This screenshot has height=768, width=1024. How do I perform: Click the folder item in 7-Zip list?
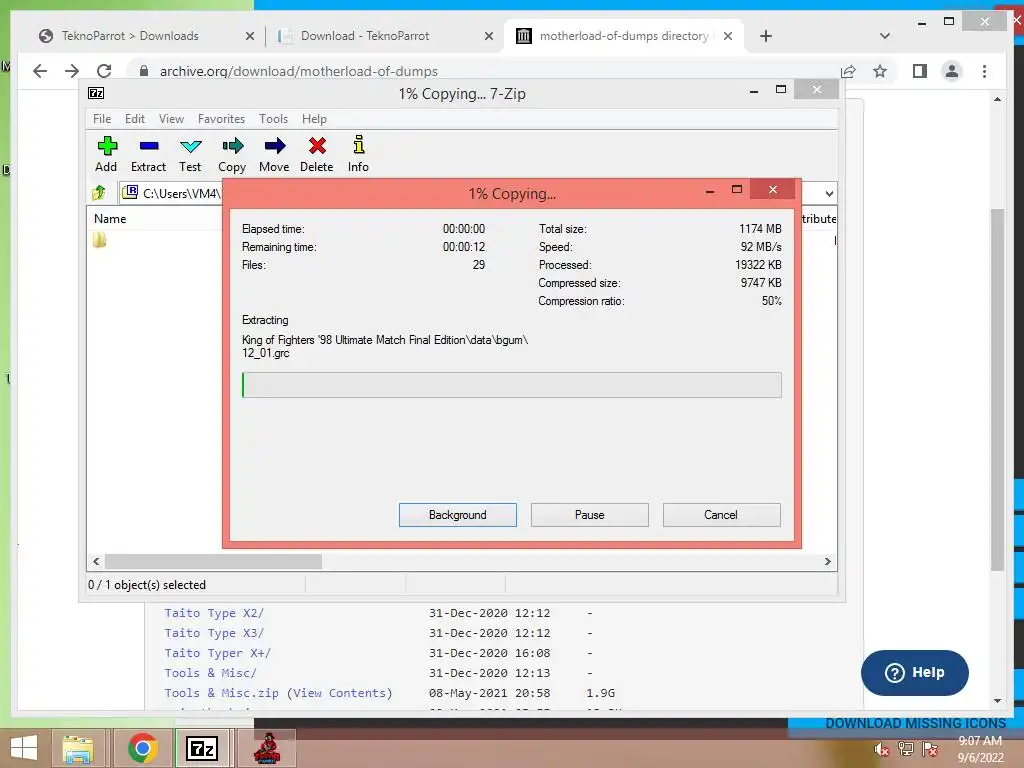tap(99, 240)
